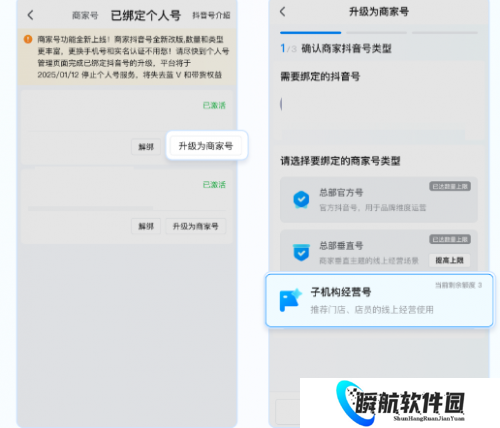Select the 总部官方号 account type

coord(379,199)
